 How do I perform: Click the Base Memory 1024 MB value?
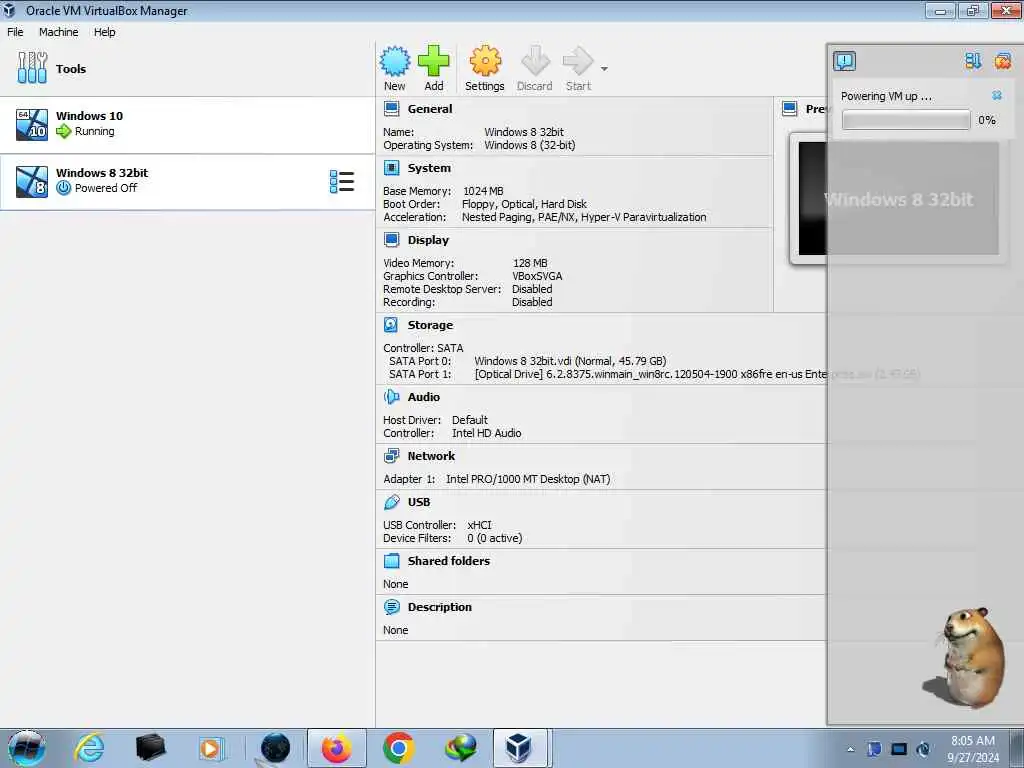(x=483, y=191)
